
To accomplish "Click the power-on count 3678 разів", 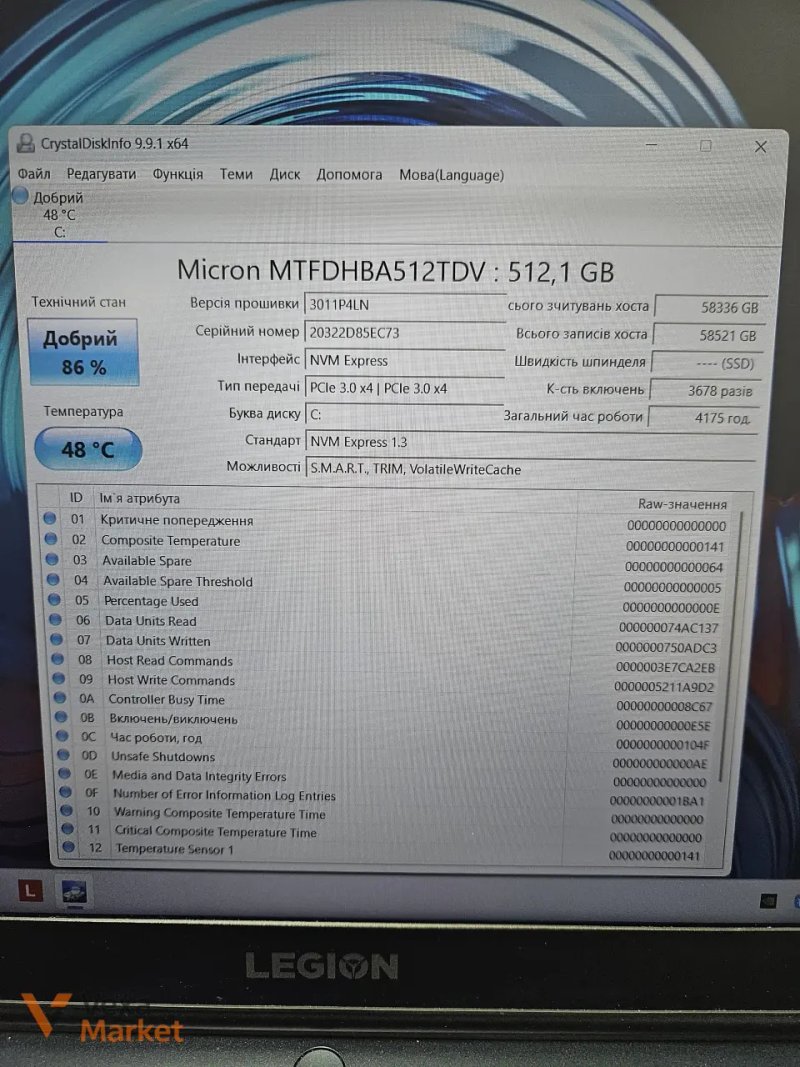I will (703, 391).
